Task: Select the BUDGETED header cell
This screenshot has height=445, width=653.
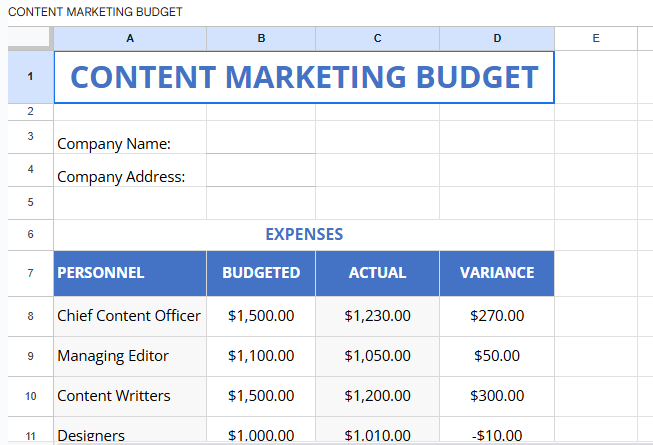Action: pyautogui.click(x=261, y=273)
